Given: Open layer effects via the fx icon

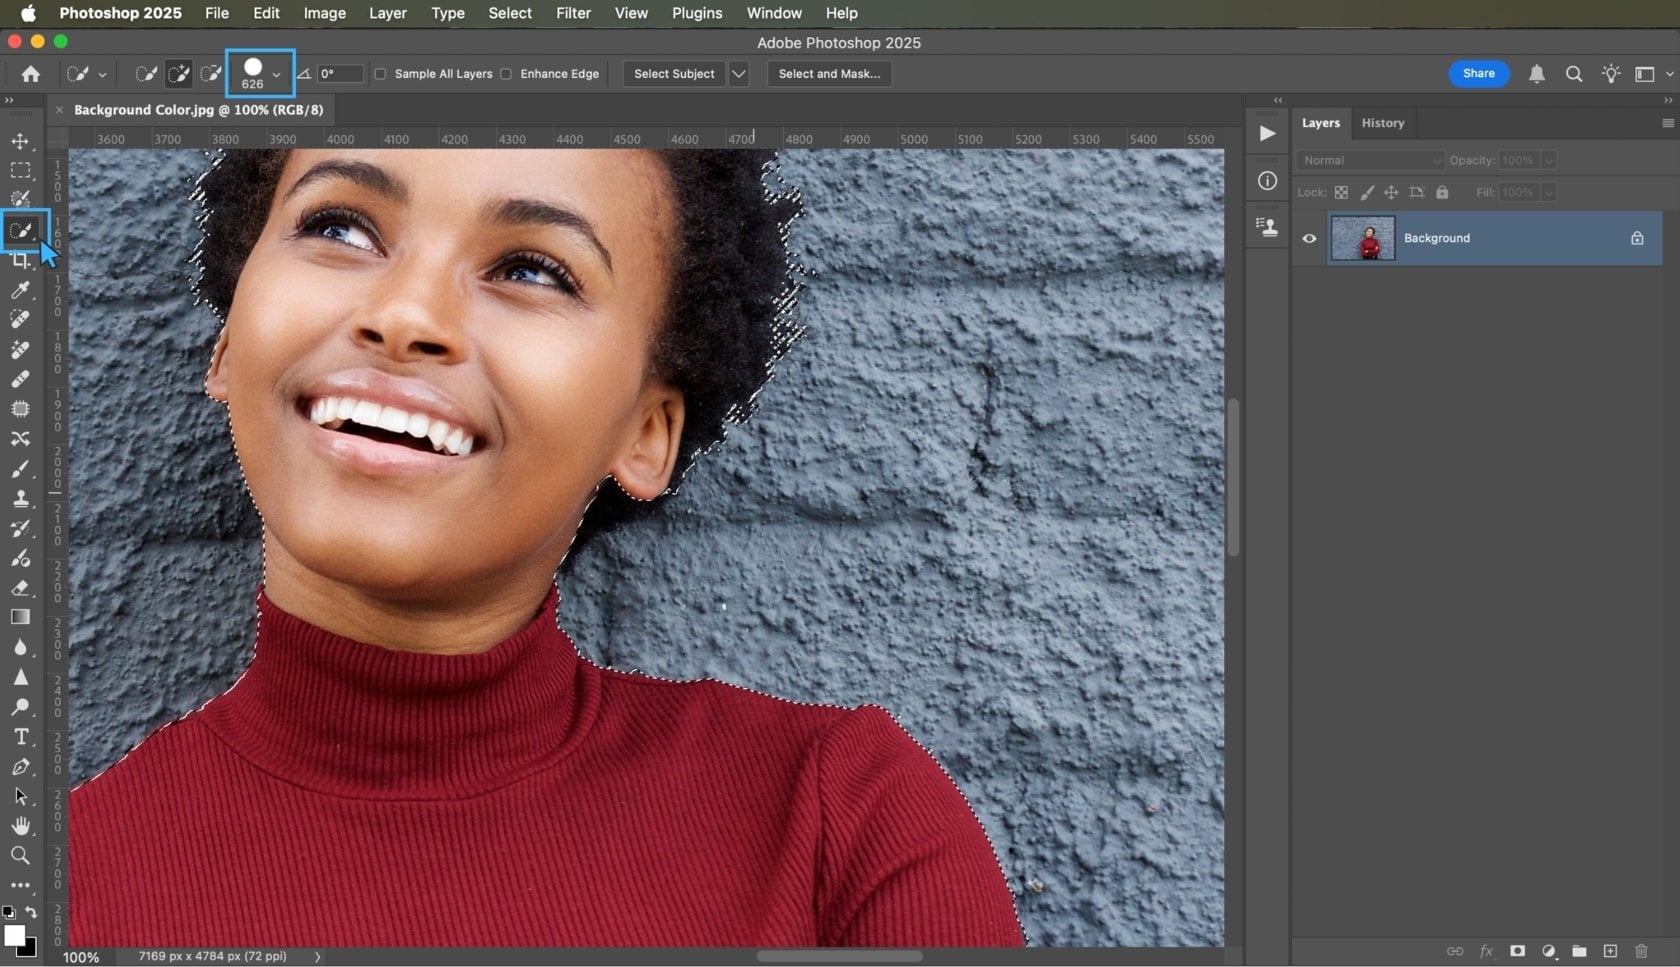Looking at the screenshot, I should pos(1487,951).
